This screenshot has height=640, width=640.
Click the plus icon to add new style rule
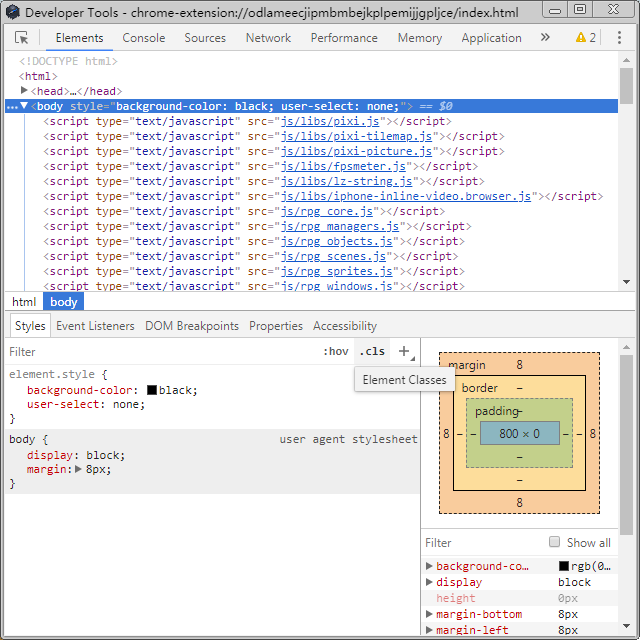coord(404,351)
